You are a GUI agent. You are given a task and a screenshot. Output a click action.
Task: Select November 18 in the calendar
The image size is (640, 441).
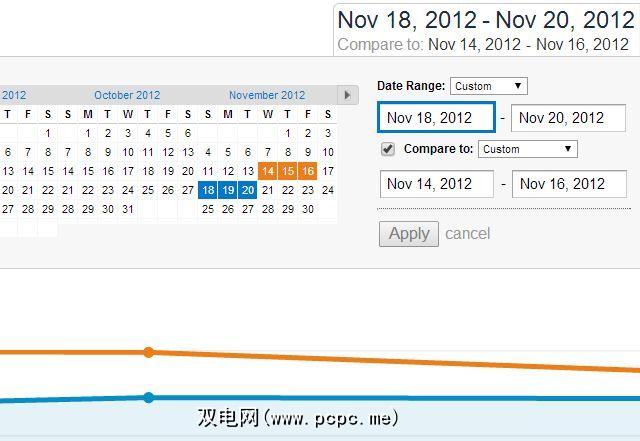tap(208, 190)
